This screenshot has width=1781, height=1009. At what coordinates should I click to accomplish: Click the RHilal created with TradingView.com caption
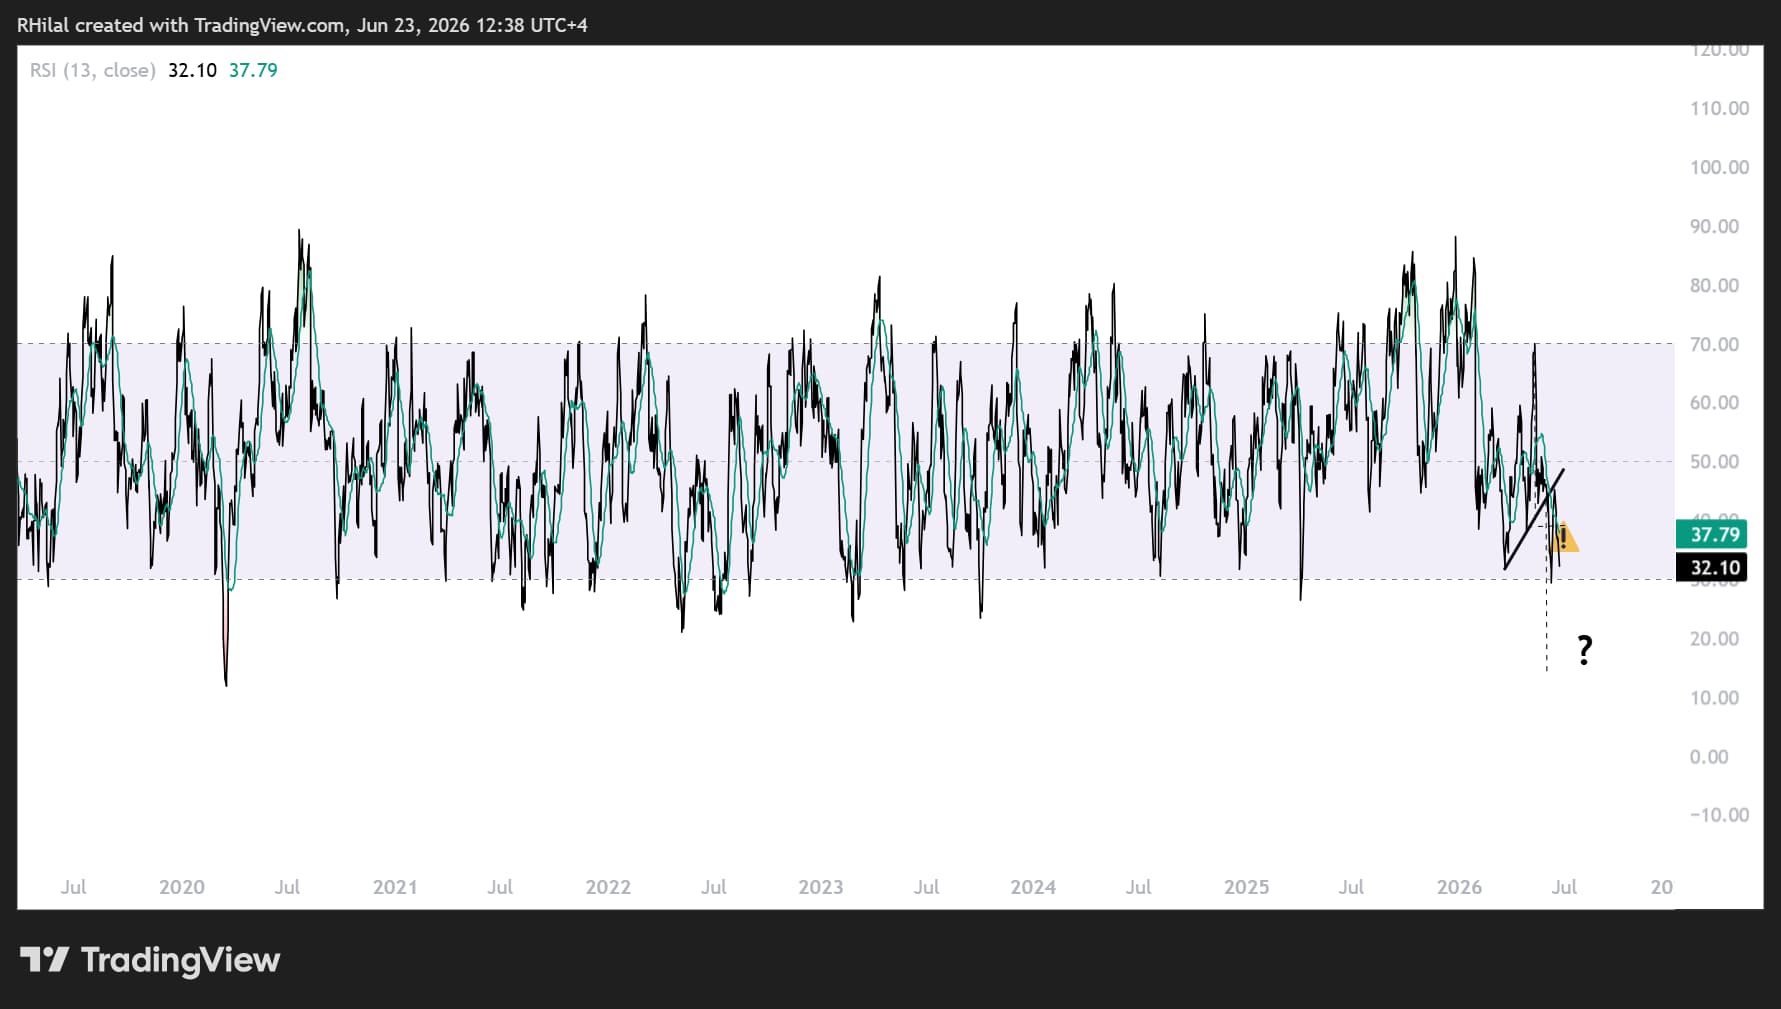[302, 25]
